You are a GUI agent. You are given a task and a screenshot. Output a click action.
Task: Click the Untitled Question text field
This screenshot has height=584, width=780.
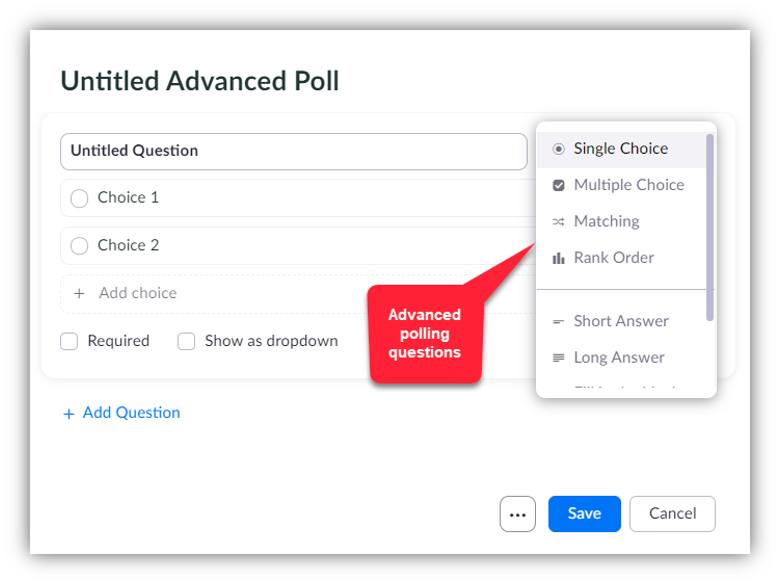coord(293,151)
